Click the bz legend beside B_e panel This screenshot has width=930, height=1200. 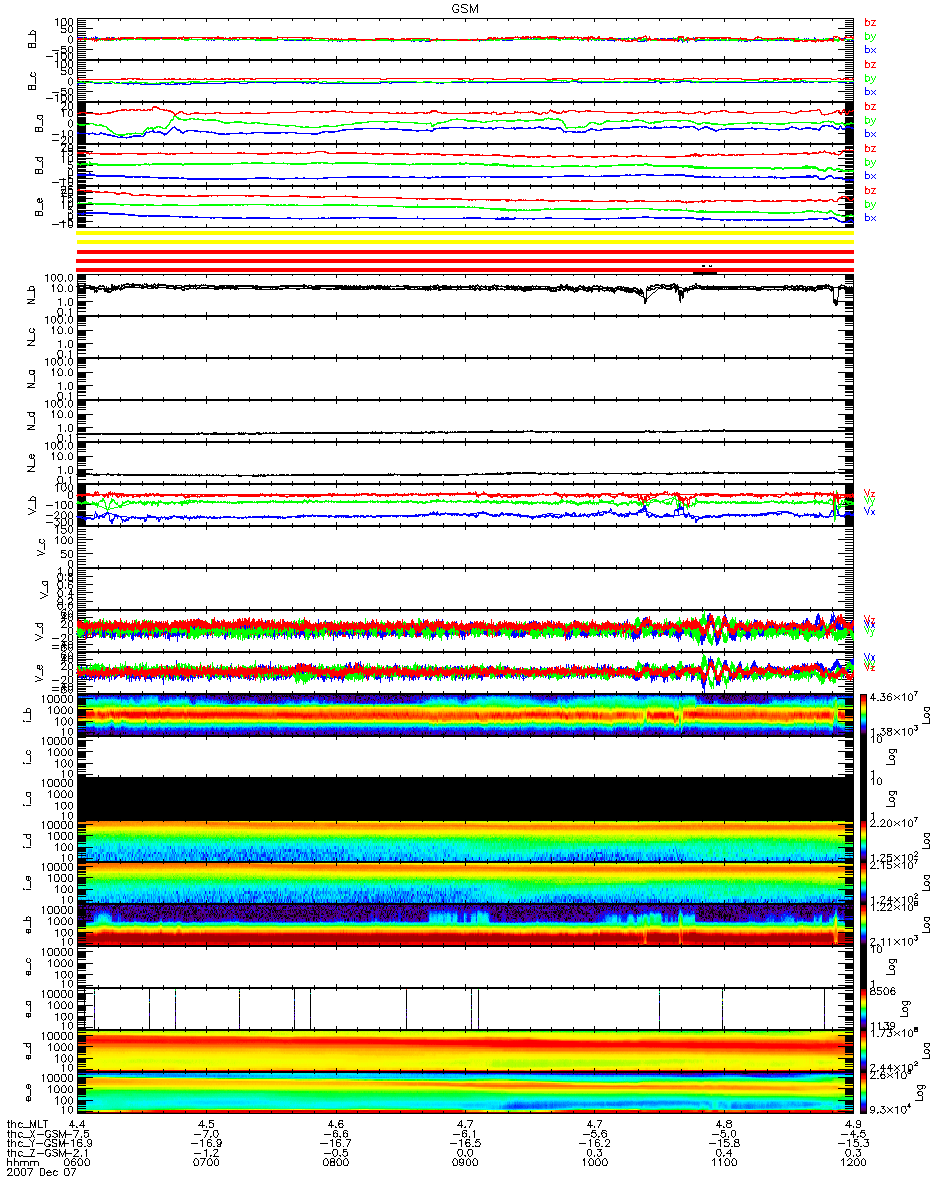pyautogui.click(x=870, y=191)
